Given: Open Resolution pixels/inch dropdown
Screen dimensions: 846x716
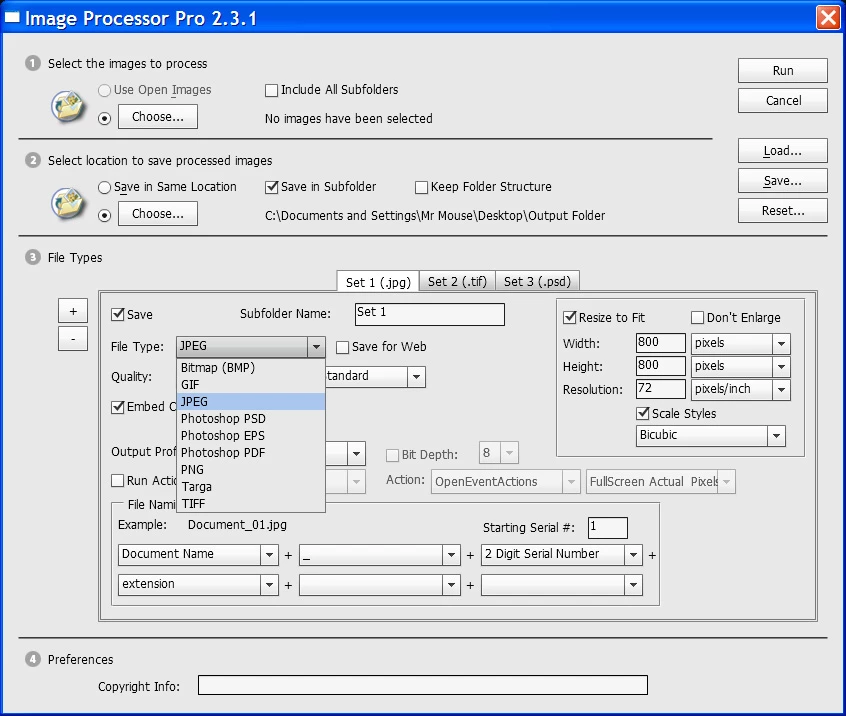Looking at the screenshot, I should pos(781,390).
